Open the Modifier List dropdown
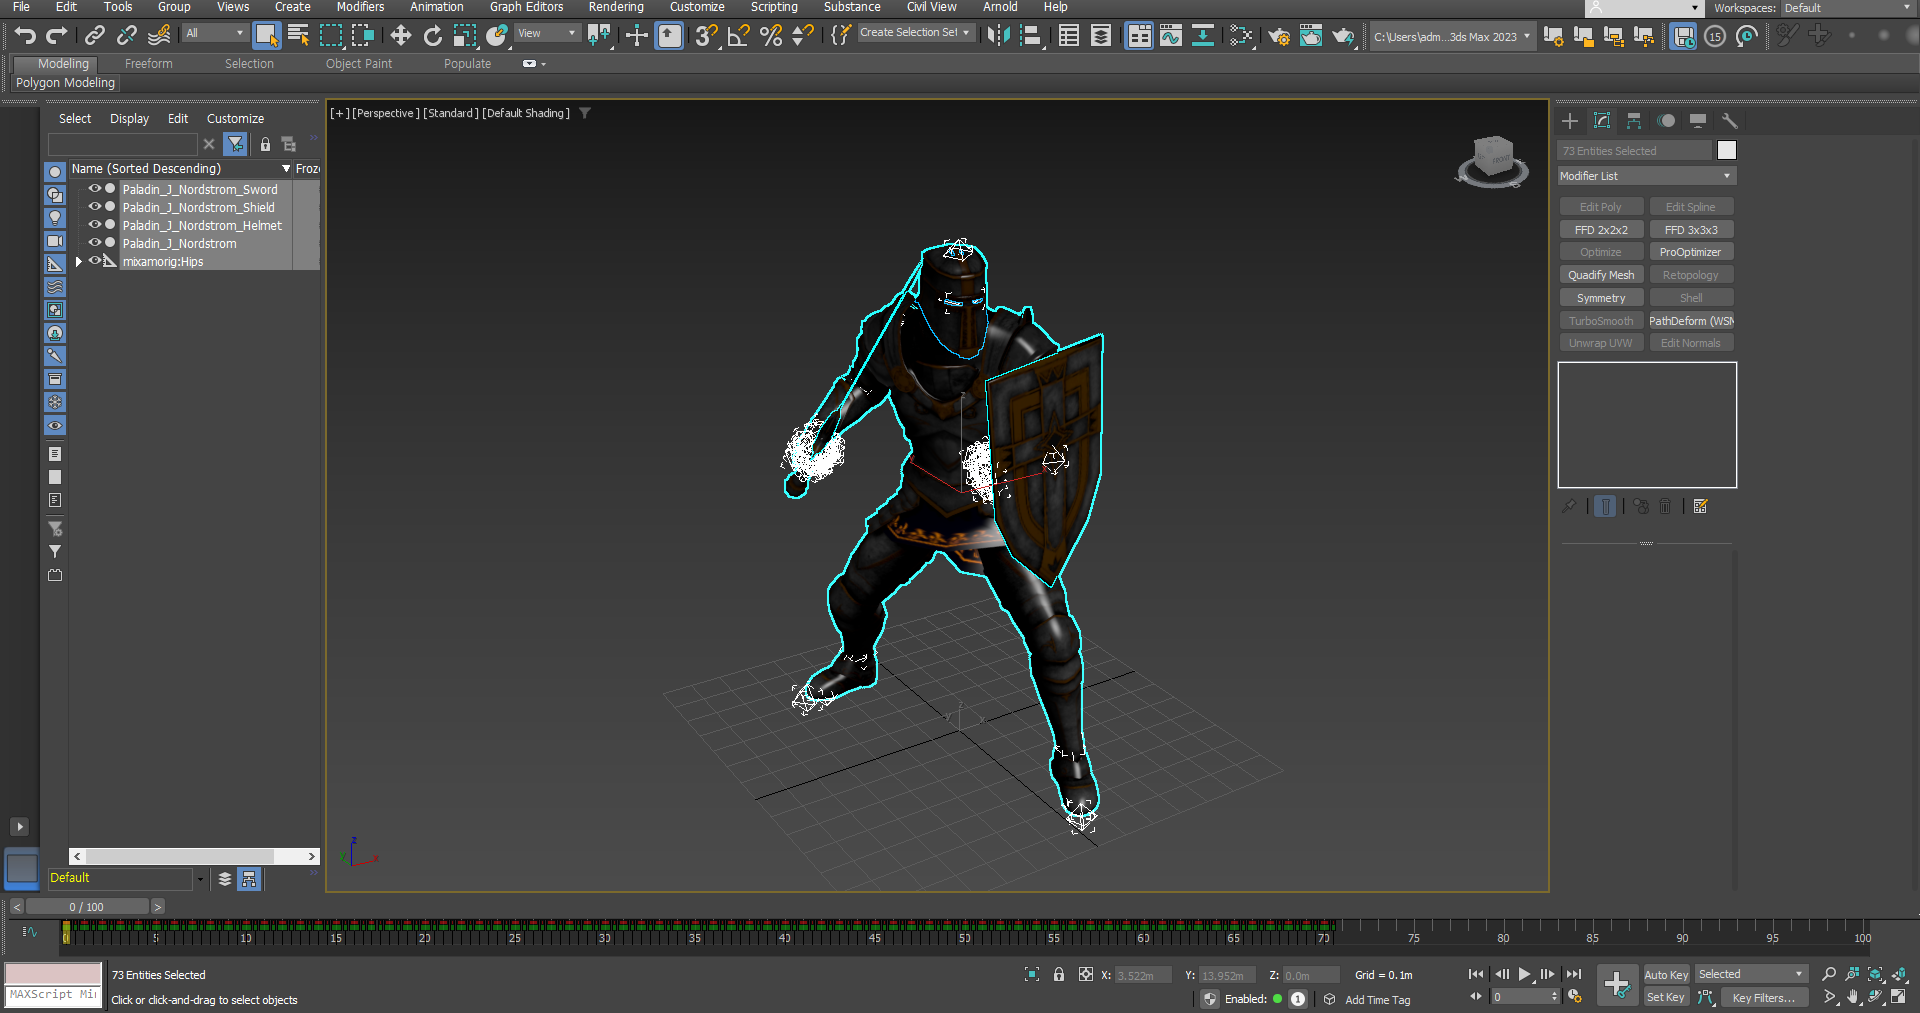This screenshot has width=1920, height=1013. [1646, 176]
